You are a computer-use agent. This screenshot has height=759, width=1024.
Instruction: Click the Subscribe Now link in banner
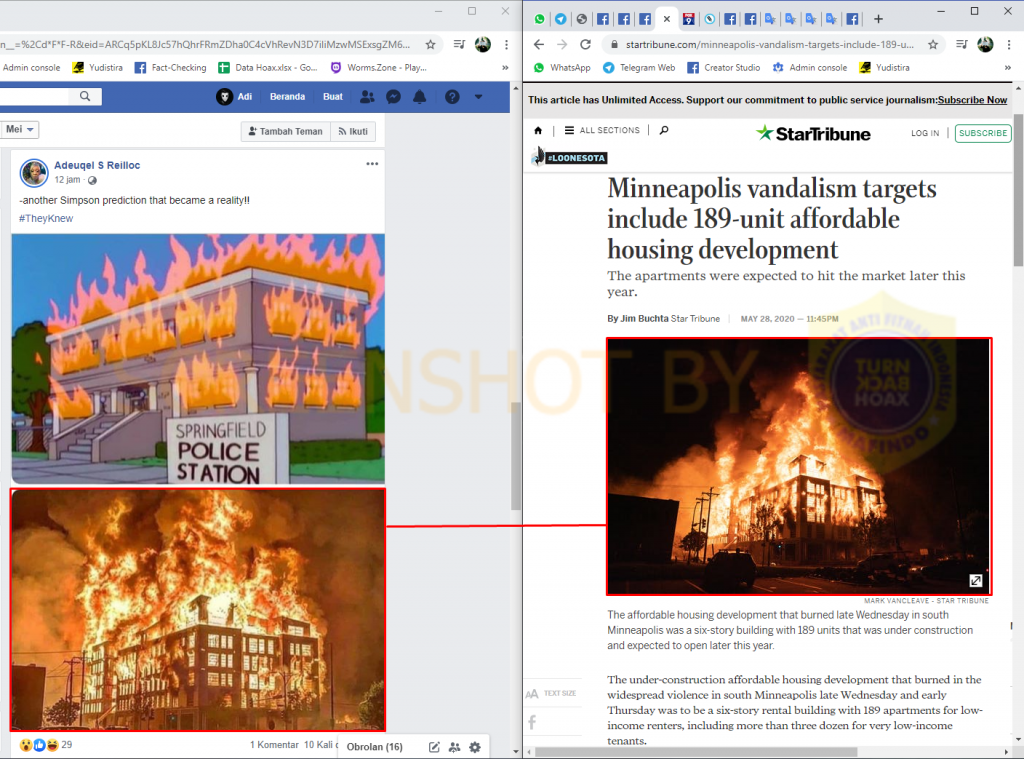[972, 100]
